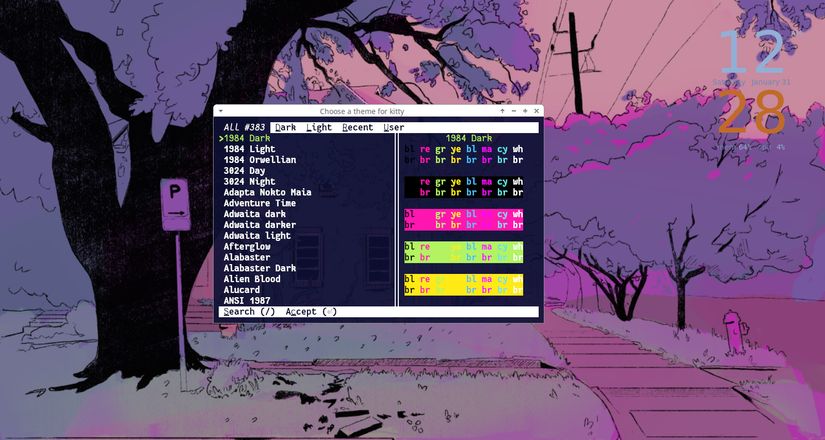
Task: Select the 3024 Night theme
Action: pyautogui.click(x=249, y=181)
